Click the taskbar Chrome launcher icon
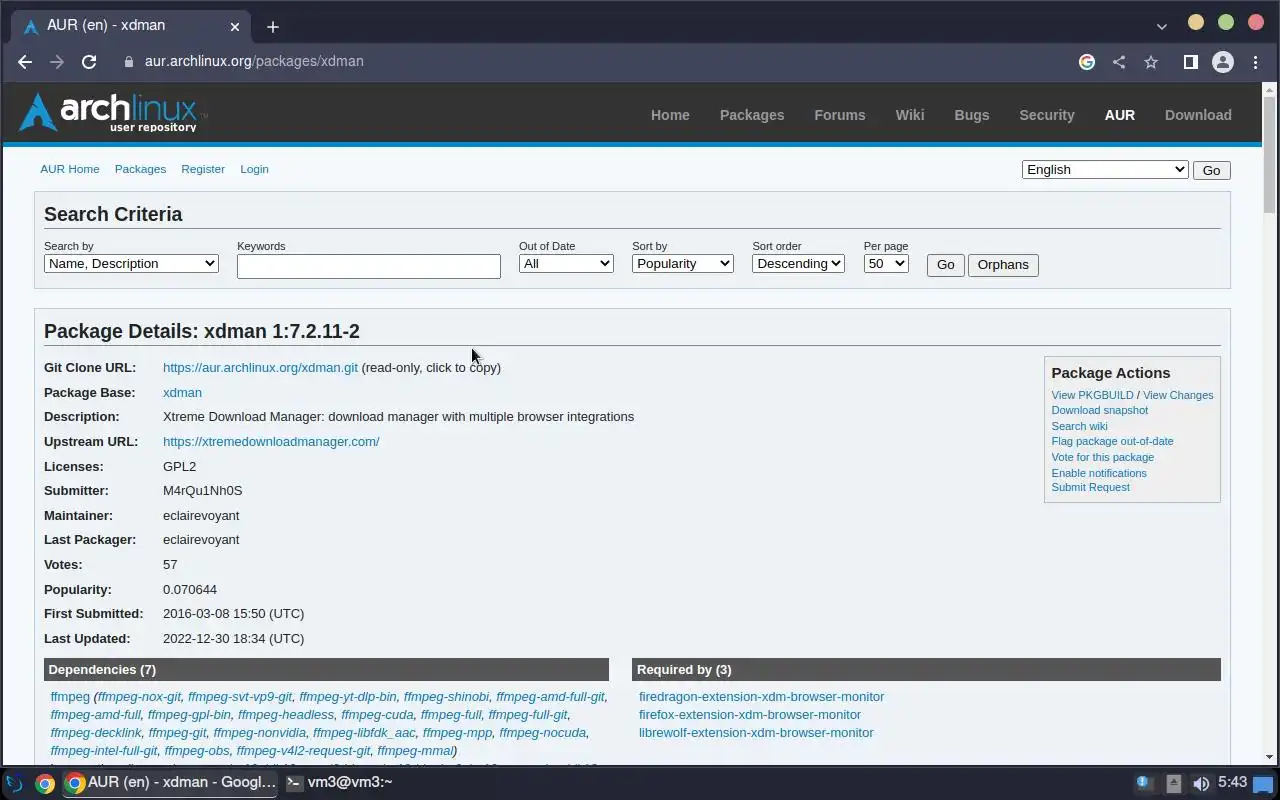Image resolution: width=1280 pixels, height=800 pixels. (44, 783)
